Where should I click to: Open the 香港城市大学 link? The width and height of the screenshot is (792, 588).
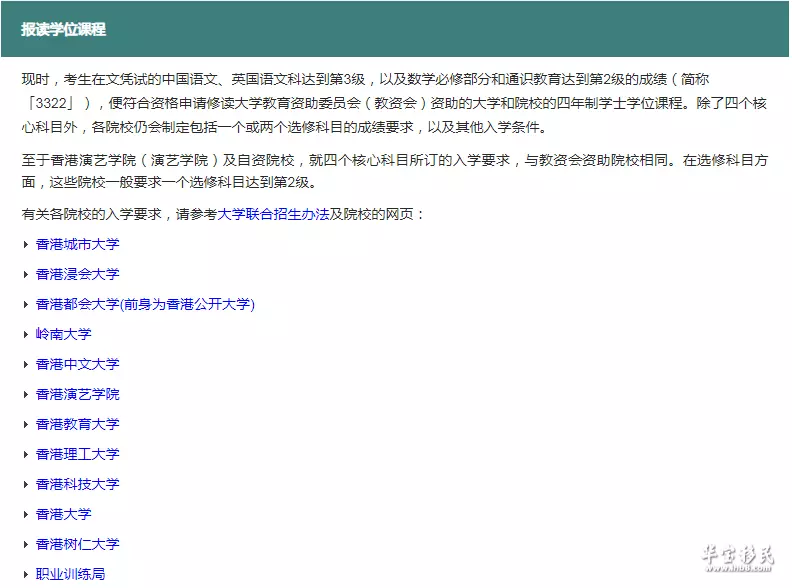click(77, 244)
